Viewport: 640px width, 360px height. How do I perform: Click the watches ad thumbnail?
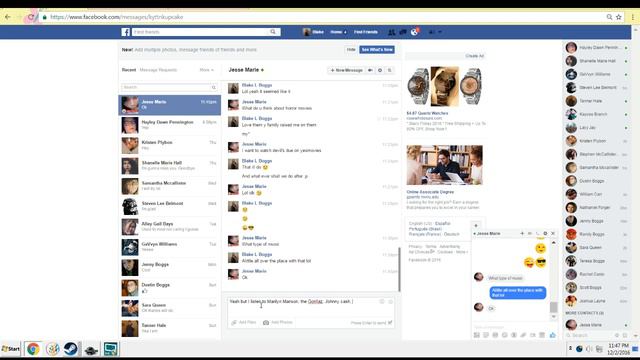coord(444,87)
